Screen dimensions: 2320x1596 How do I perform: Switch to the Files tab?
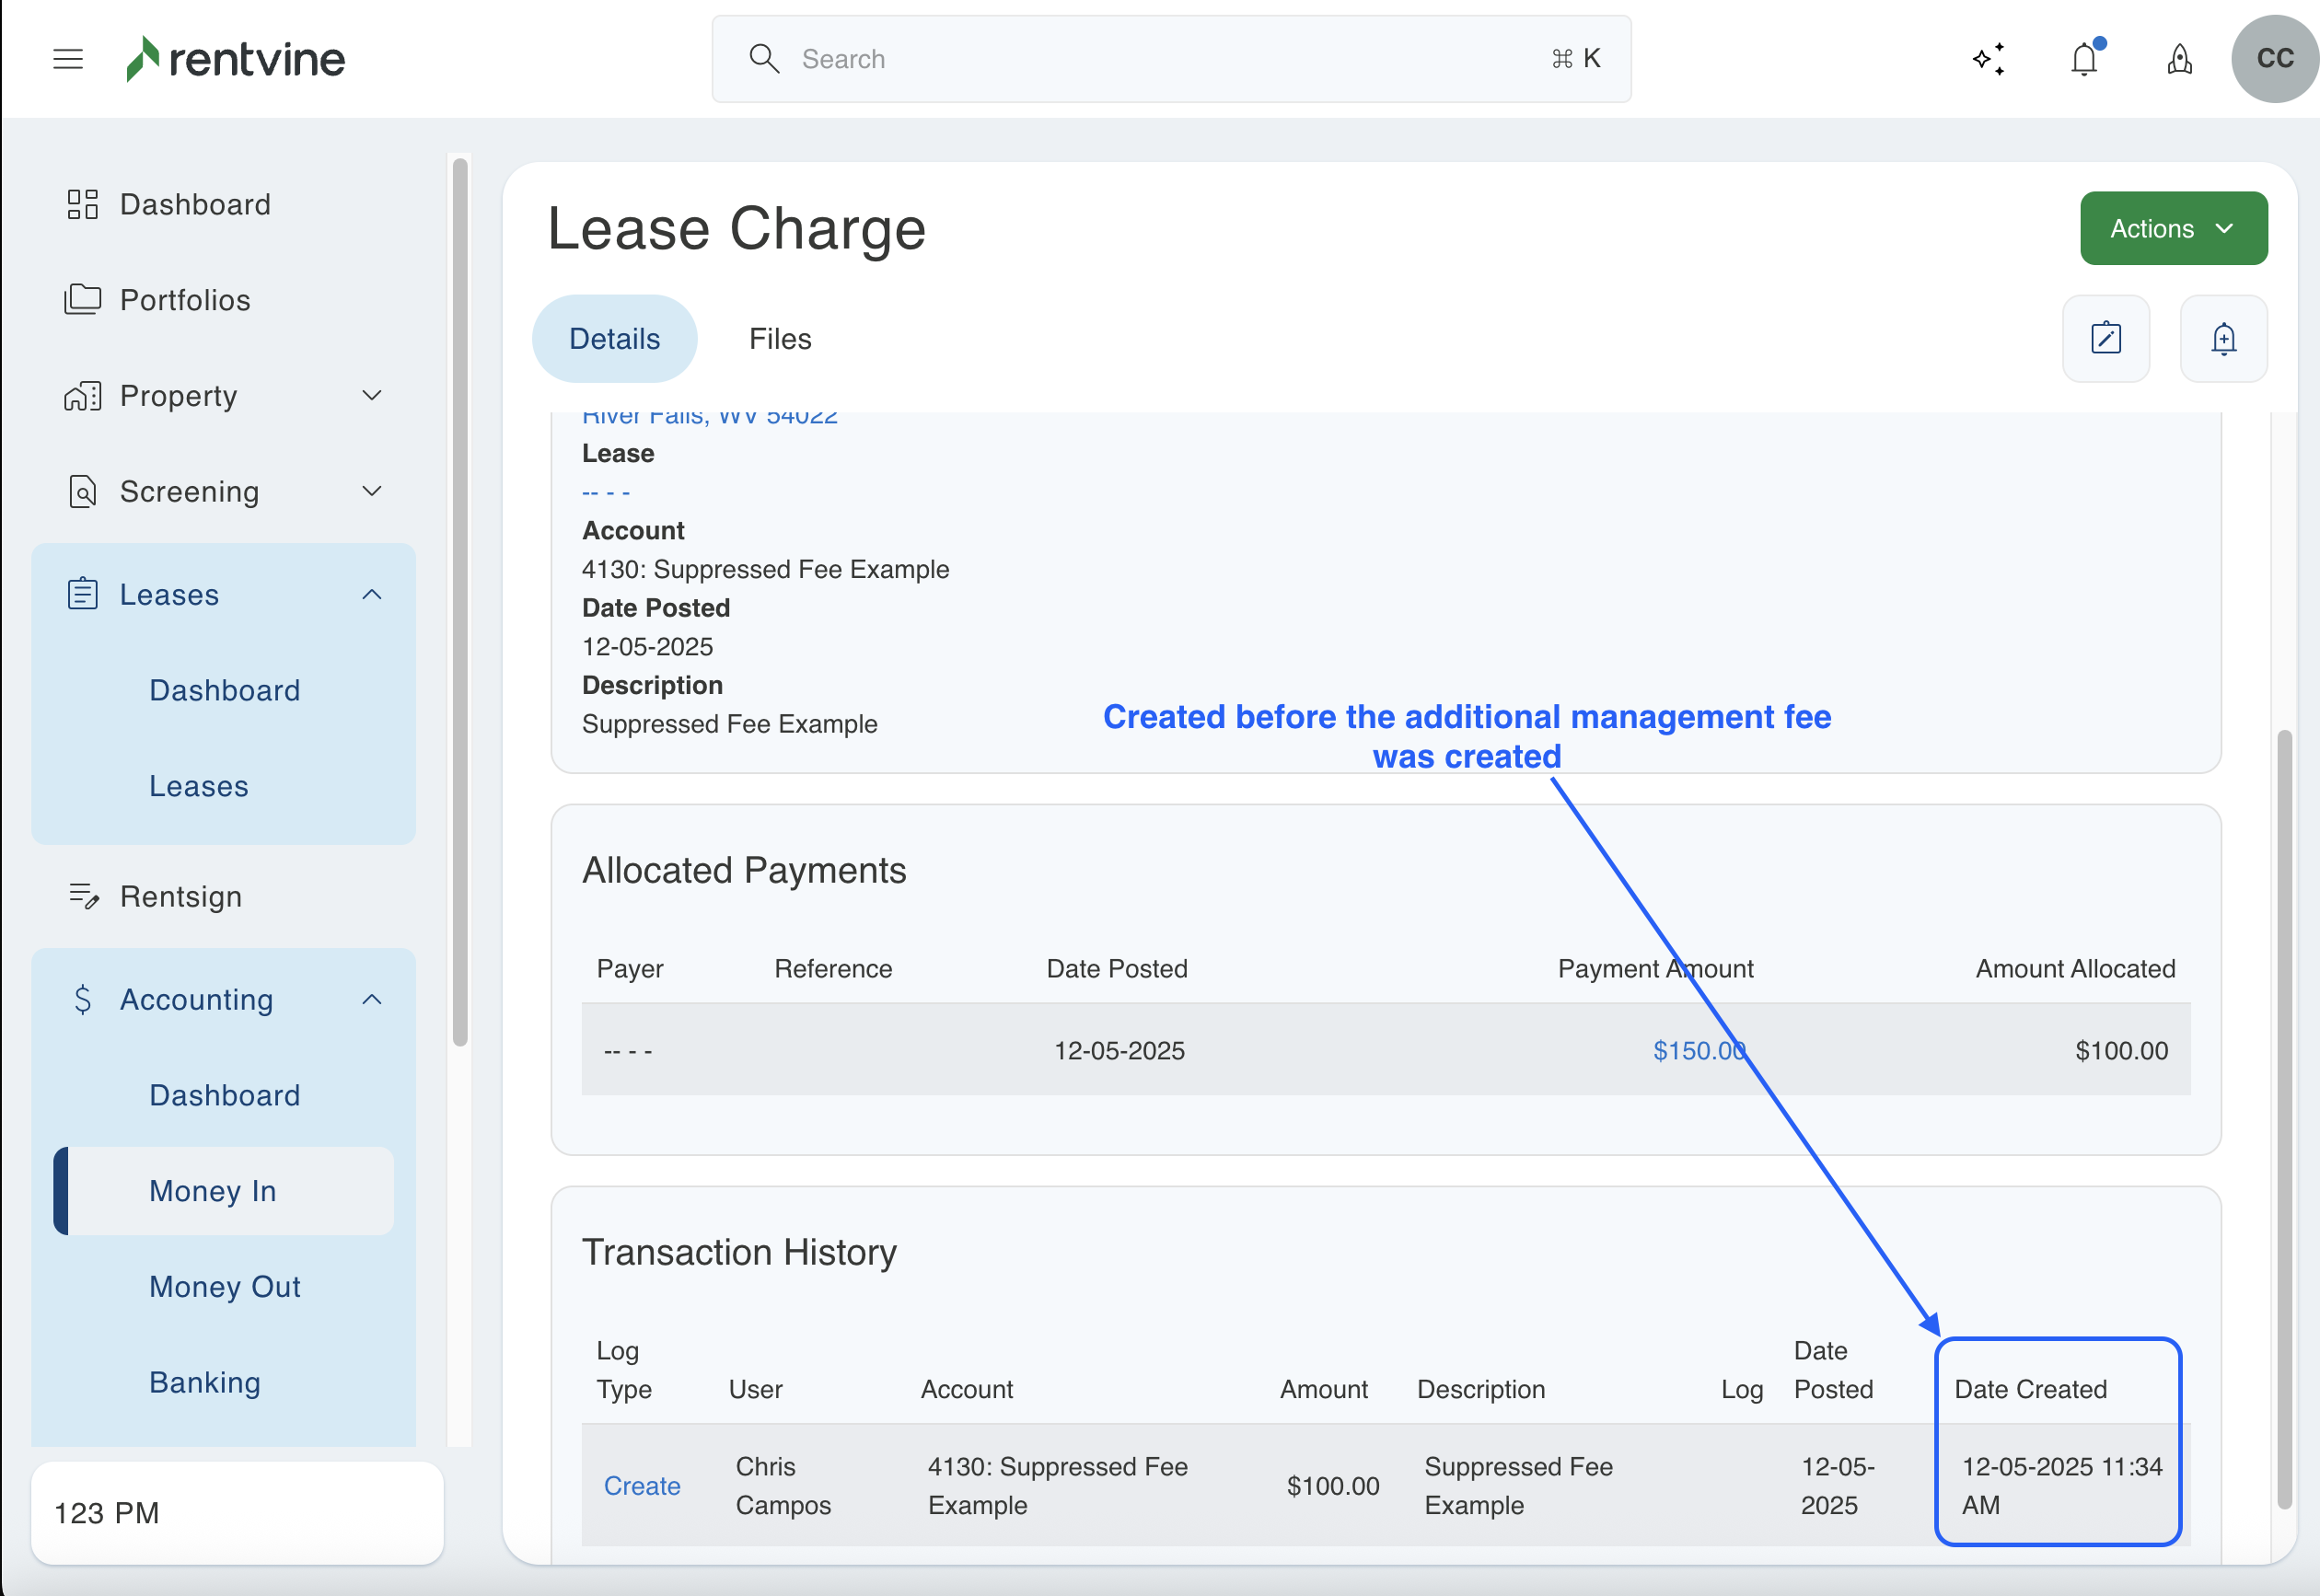(x=780, y=339)
